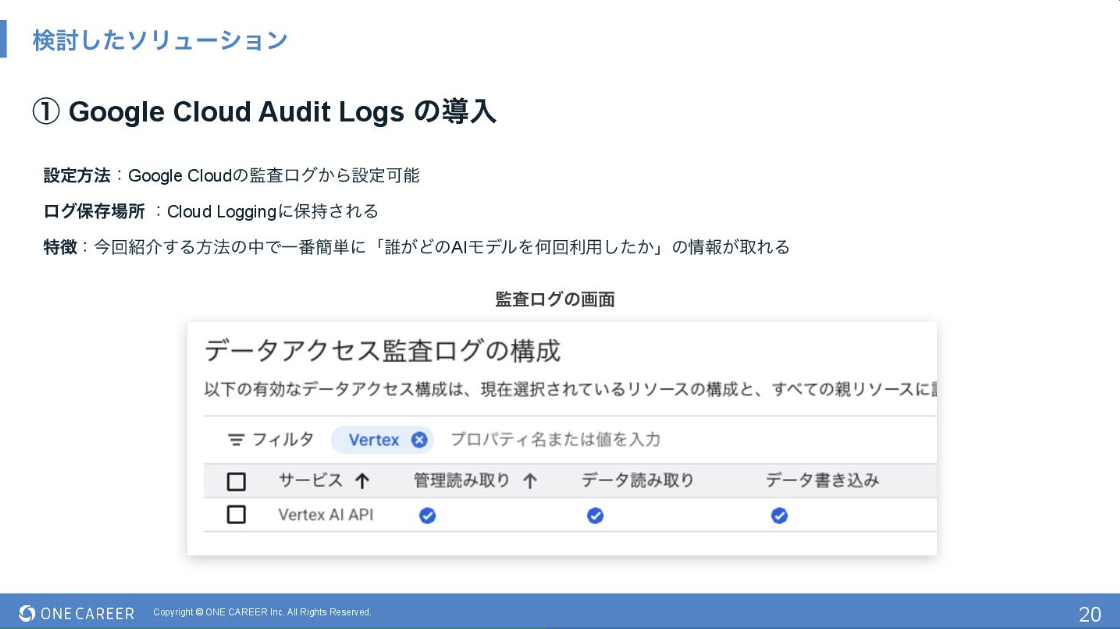Image resolution: width=1120 pixels, height=629 pixels.
Task: Select the Vertex filter chip label
Action: (373, 440)
